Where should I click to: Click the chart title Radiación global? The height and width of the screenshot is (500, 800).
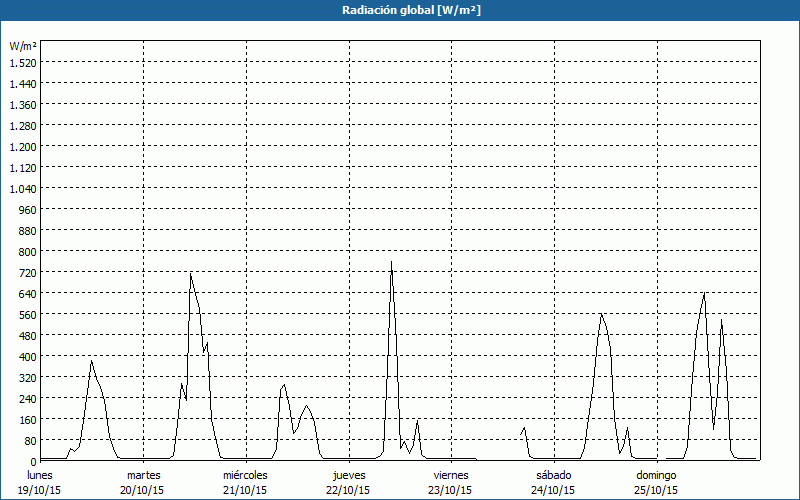[399, 10]
